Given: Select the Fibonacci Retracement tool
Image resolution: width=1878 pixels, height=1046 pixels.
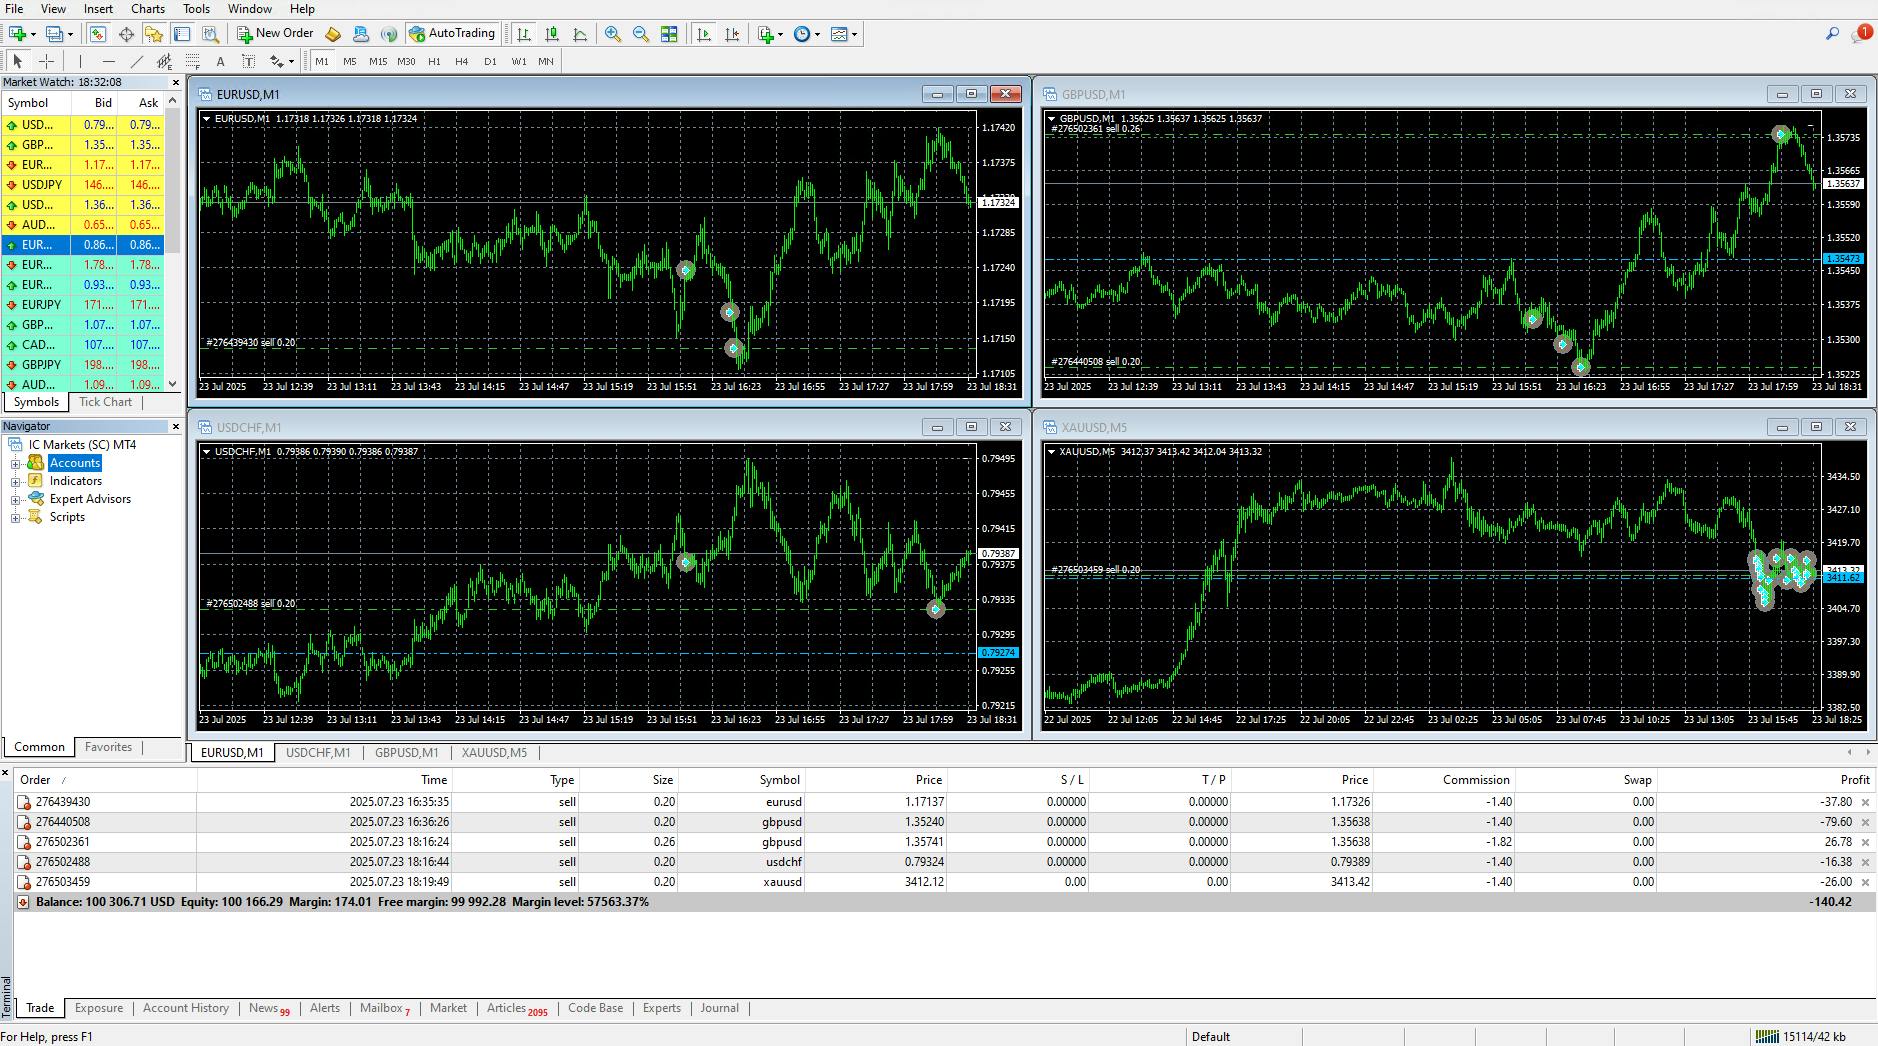Looking at the screenshot, I should tap(192, 61).
